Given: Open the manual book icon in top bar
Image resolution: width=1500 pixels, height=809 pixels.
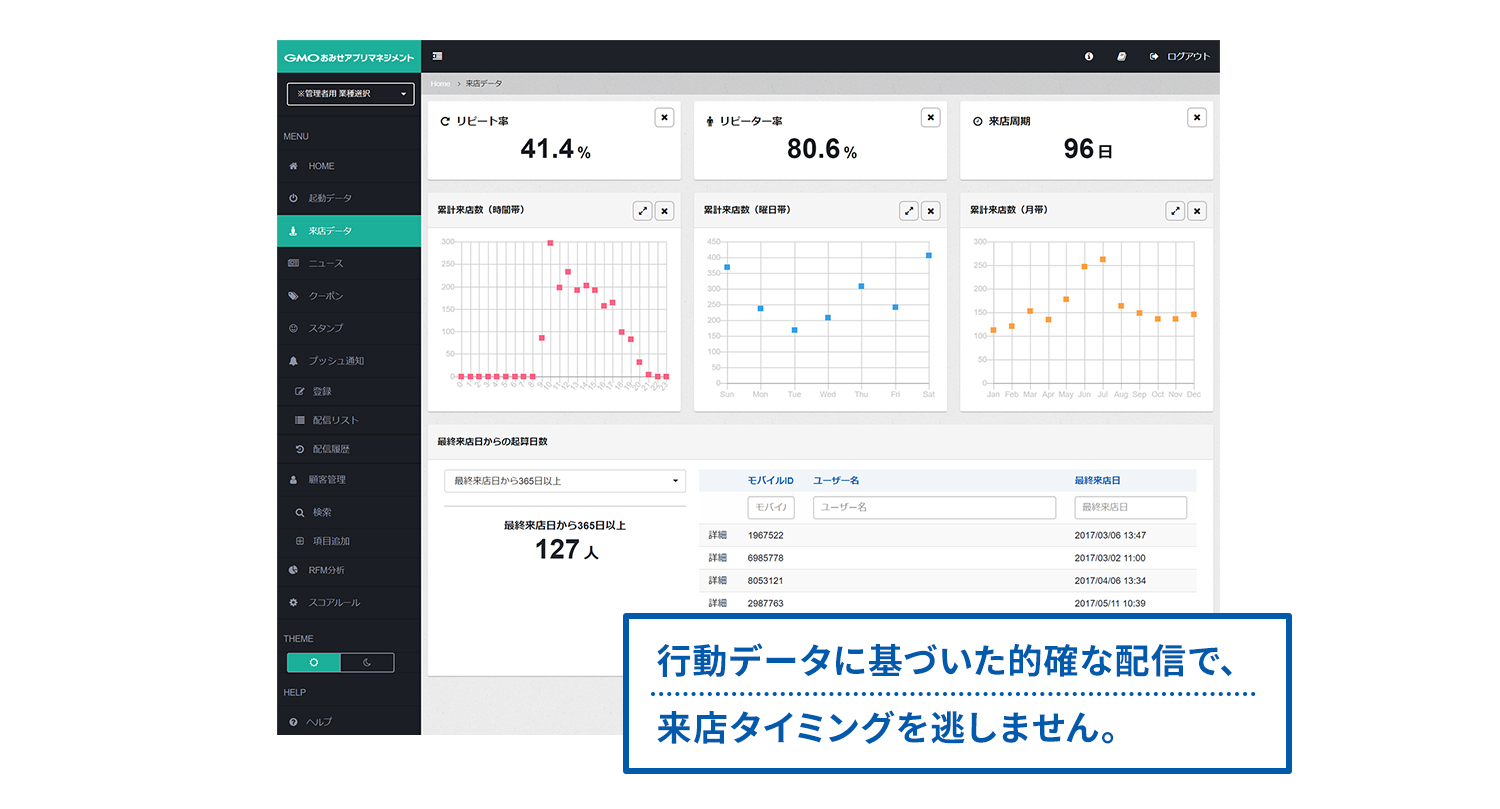Looking at the screenshot, I should (1121, 56).
